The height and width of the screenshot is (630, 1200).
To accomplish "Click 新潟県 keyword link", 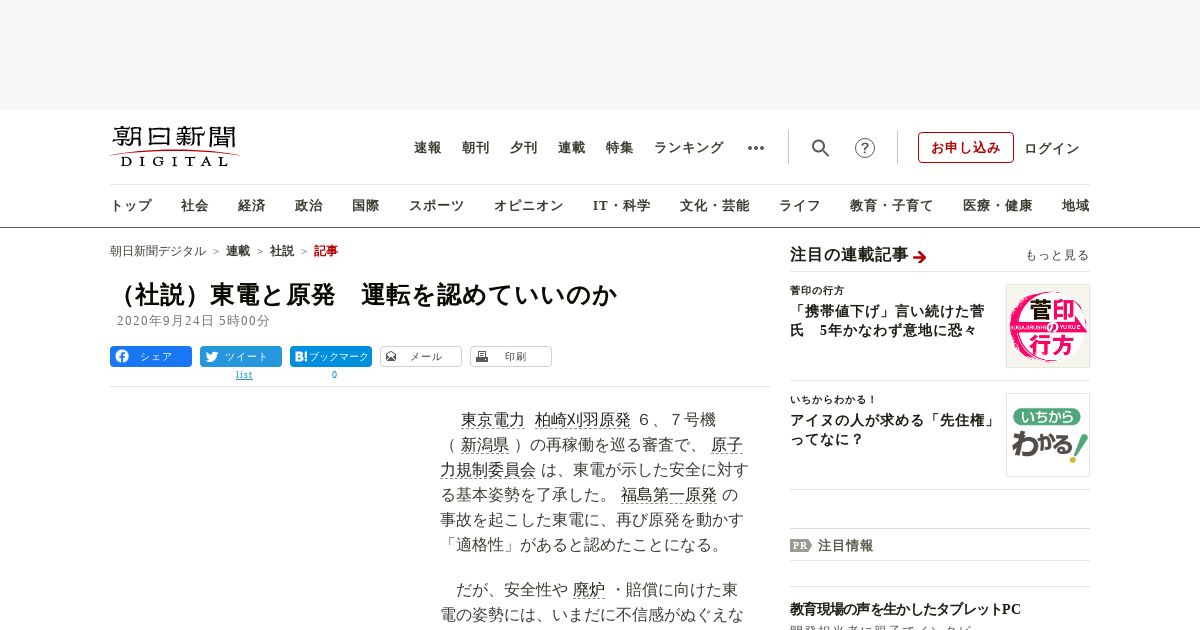I will coord(485,445).
